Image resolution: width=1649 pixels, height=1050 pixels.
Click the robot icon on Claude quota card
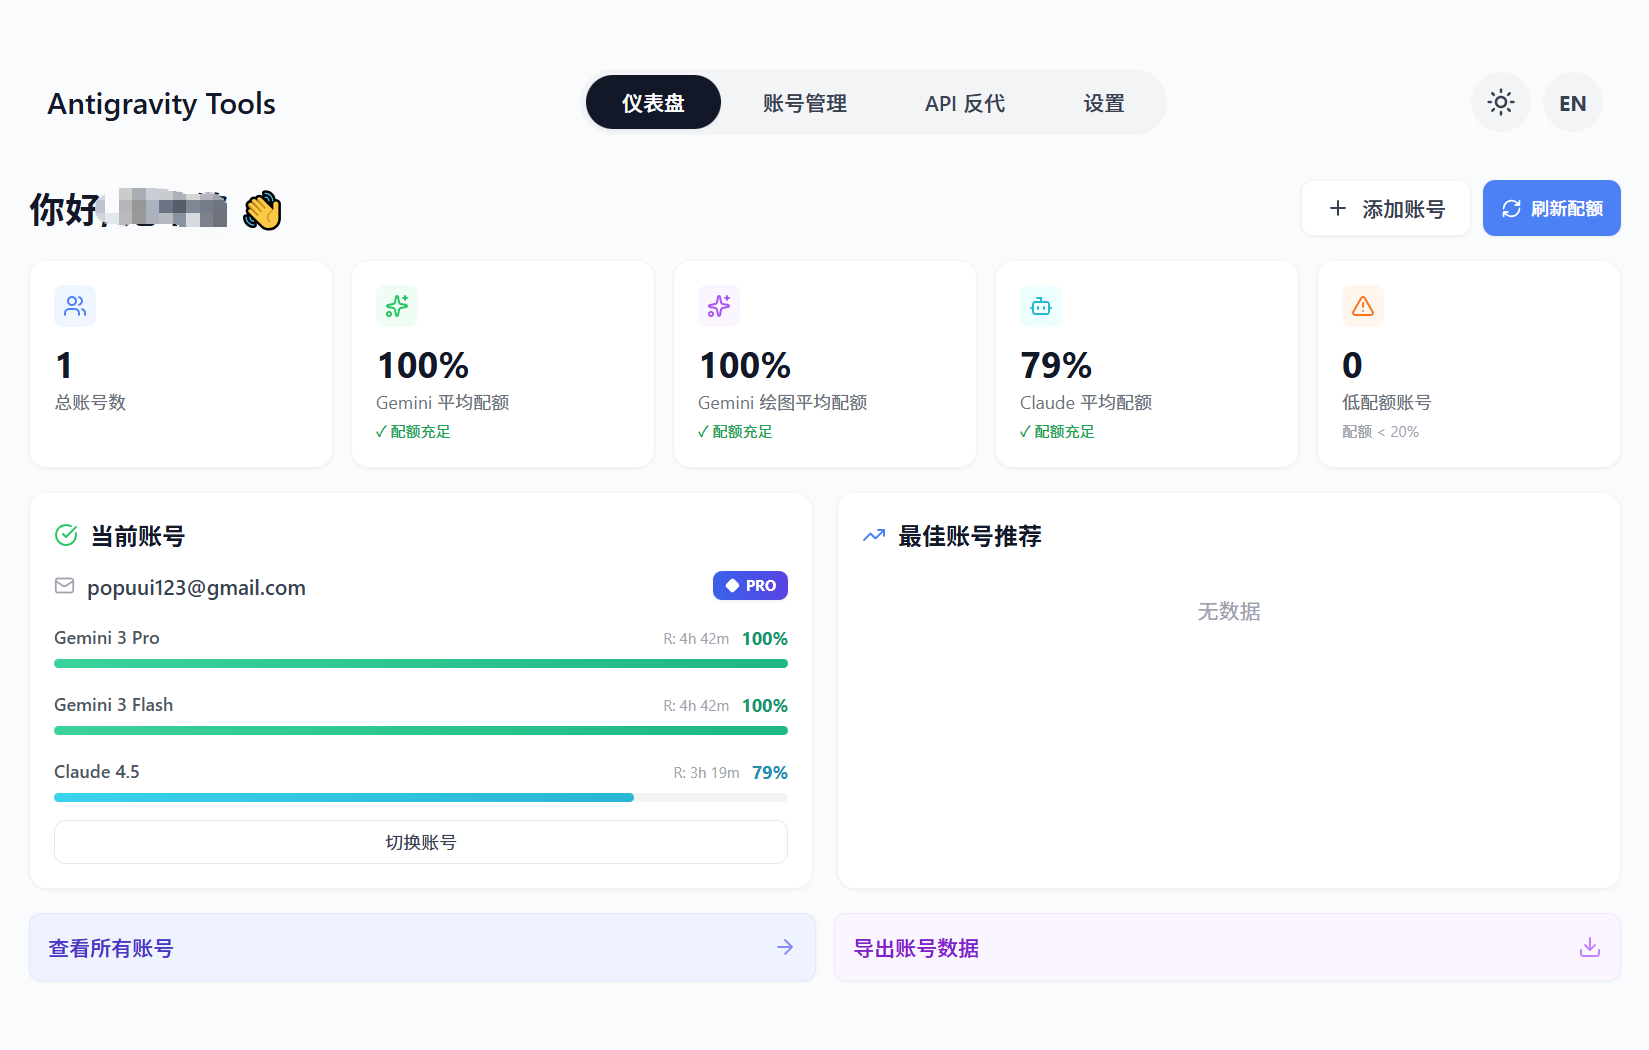coord(1040,306)
